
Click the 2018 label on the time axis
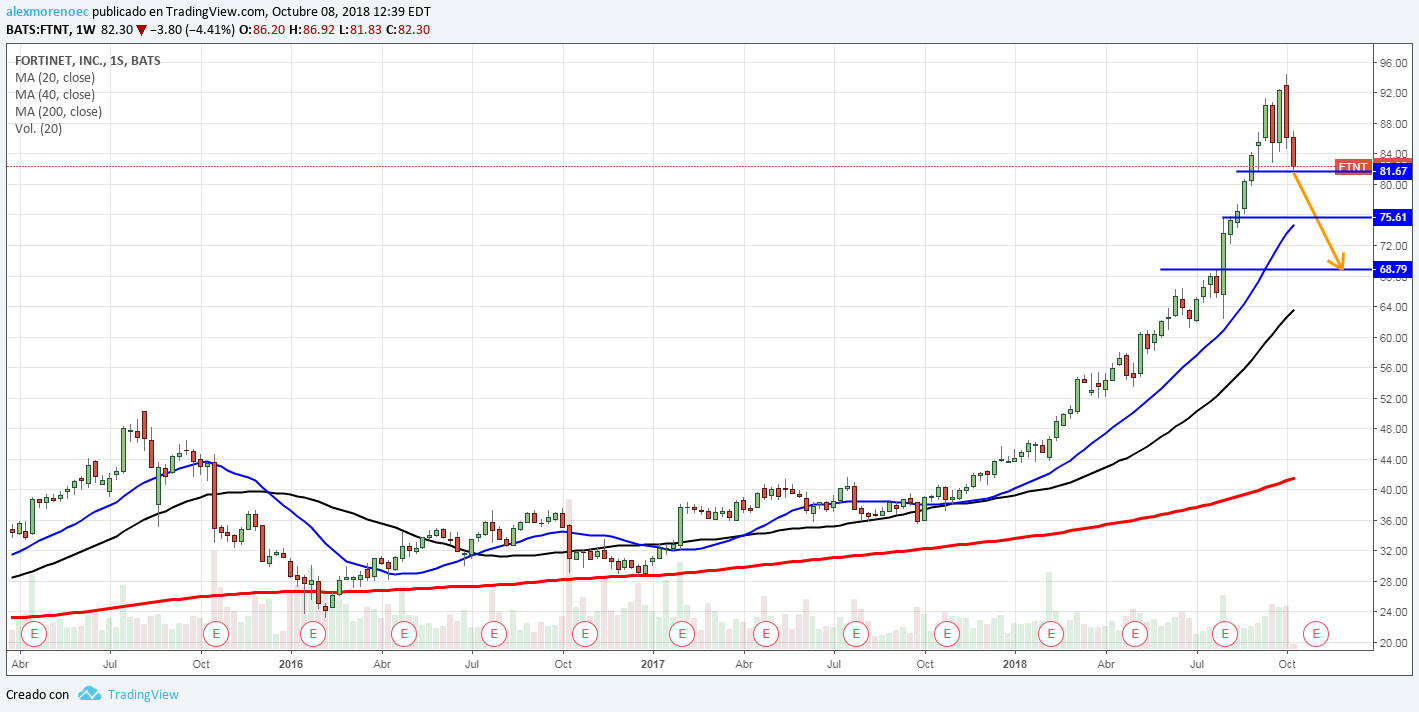[1015, 663]
